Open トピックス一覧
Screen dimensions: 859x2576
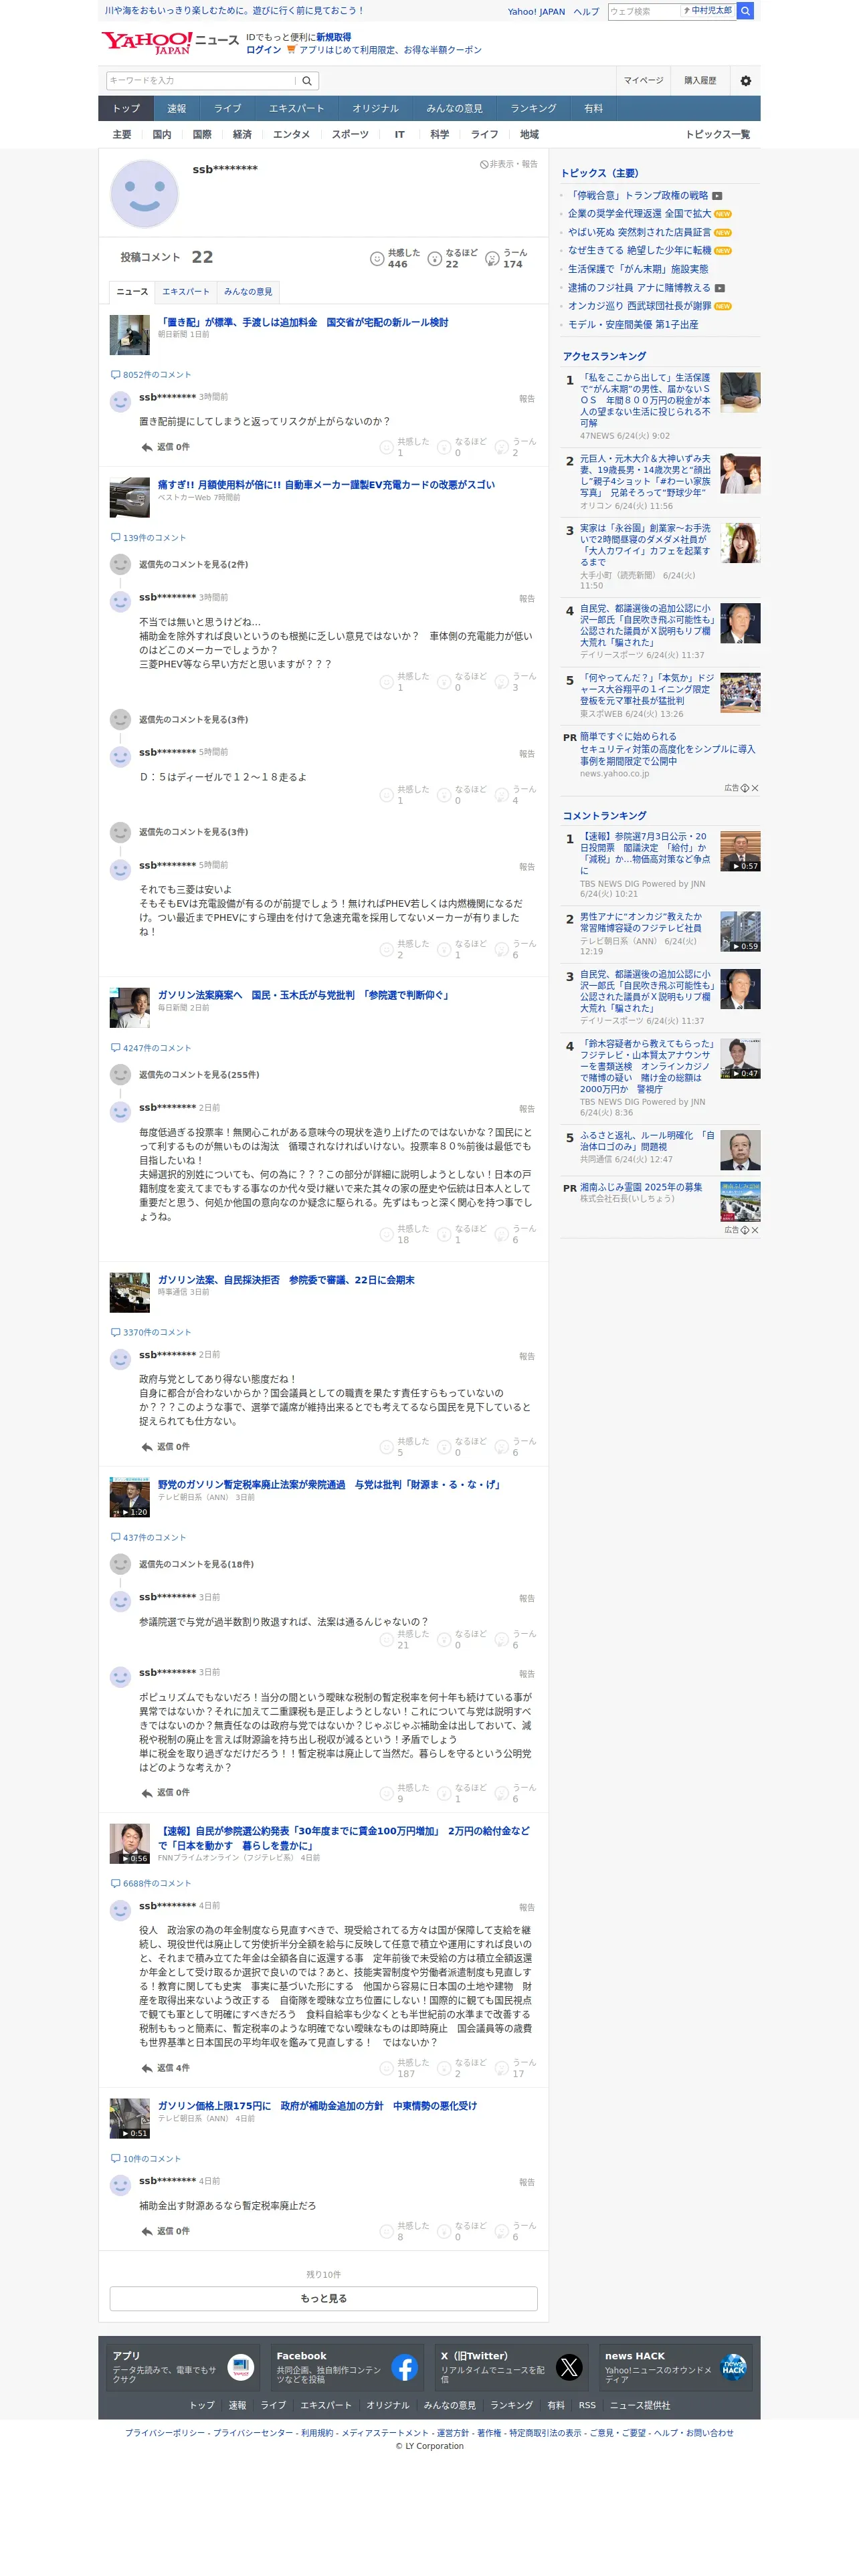click(717, 134)
